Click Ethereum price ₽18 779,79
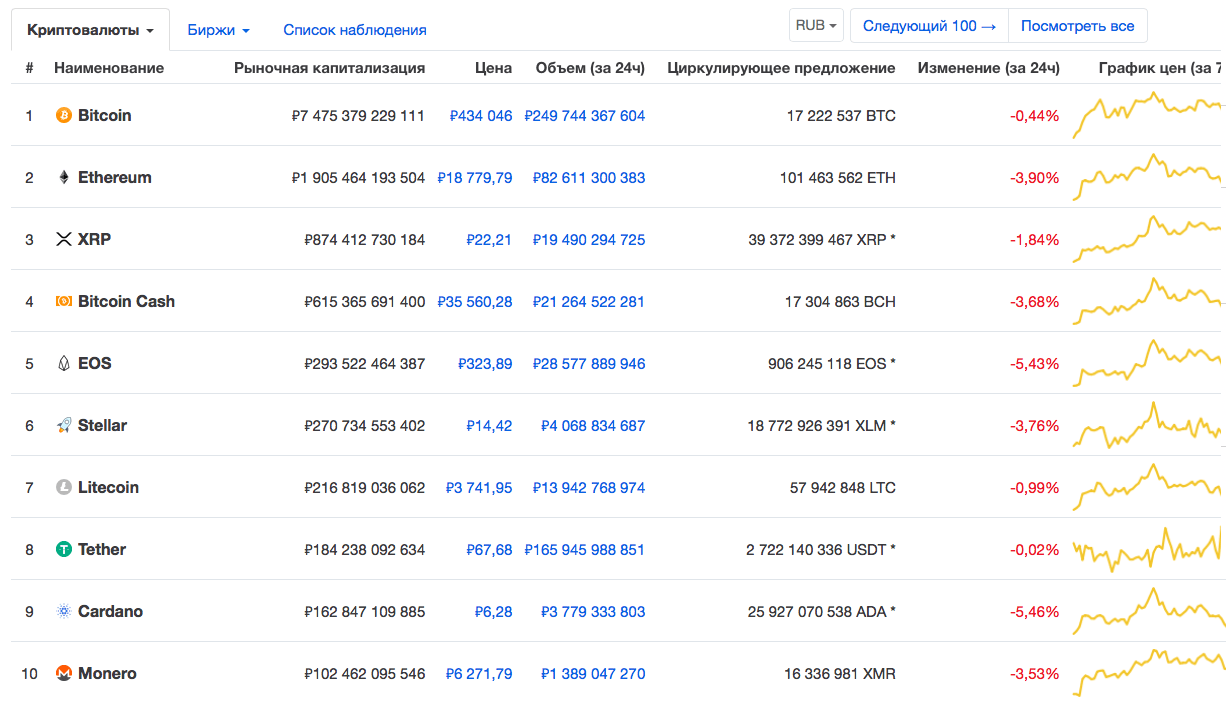This screenshot has width=1226, height=701. coord(475,178)
